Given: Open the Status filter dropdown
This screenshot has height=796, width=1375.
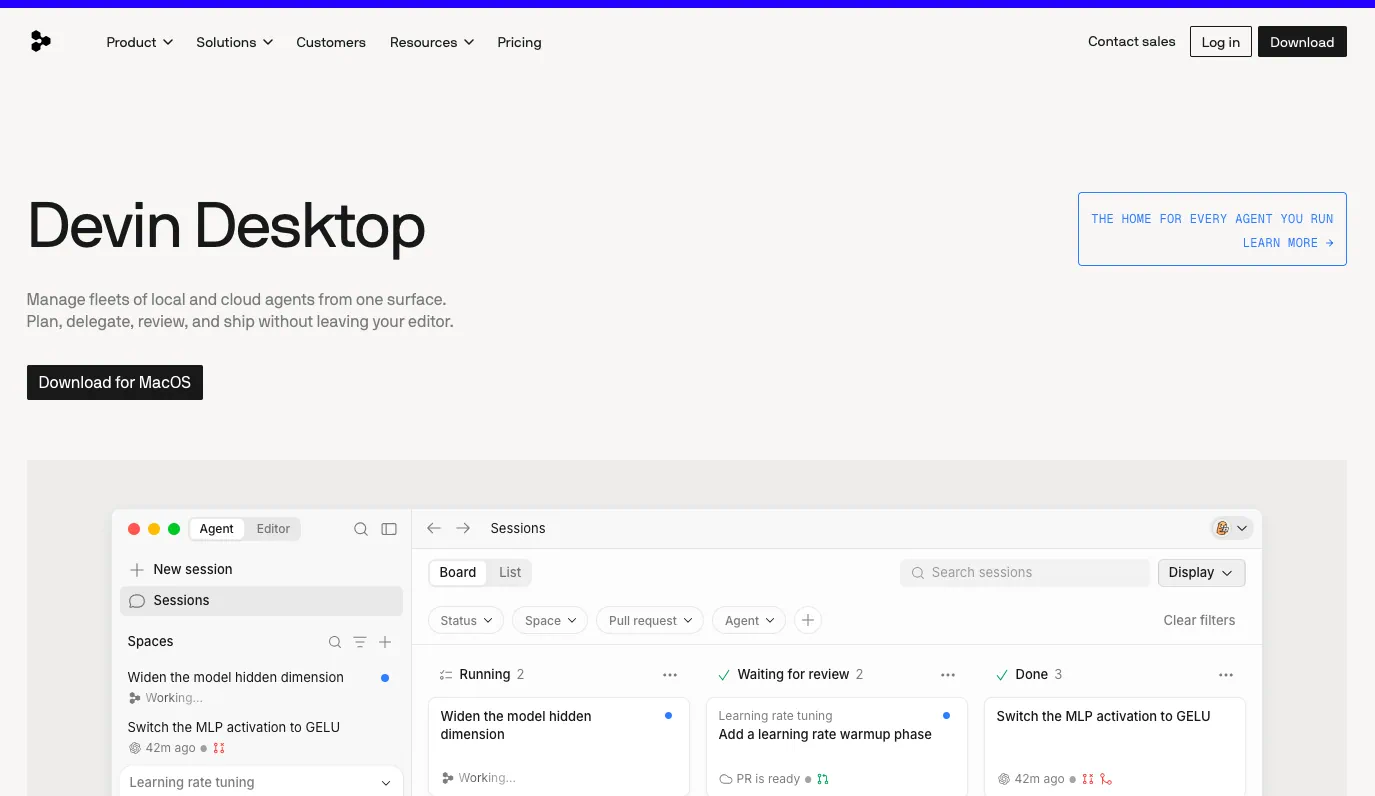Looking at the screenshot, I should pyautogui.click(x=466, y=621).
